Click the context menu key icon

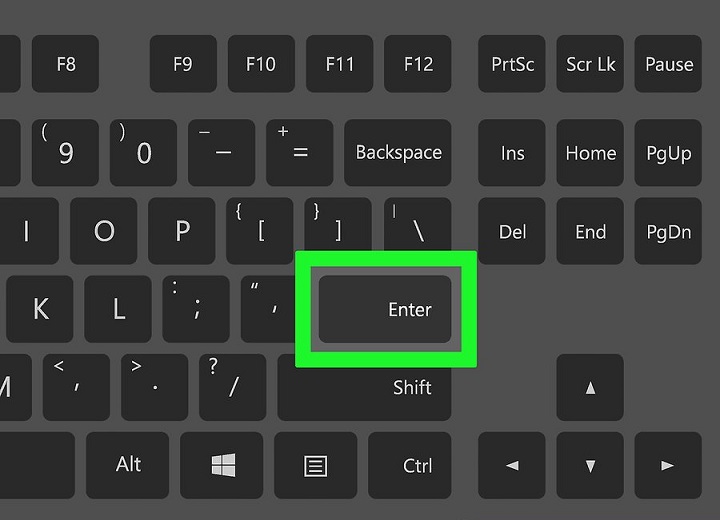(315, 465)
